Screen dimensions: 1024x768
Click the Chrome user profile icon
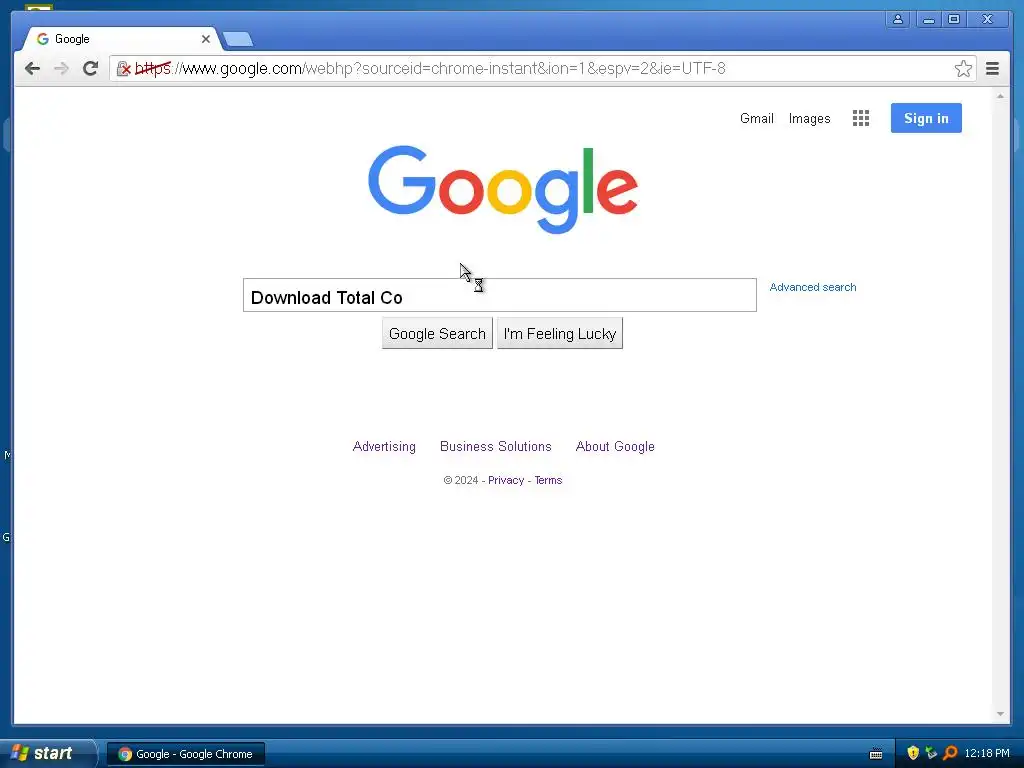(x=898, y=20)
